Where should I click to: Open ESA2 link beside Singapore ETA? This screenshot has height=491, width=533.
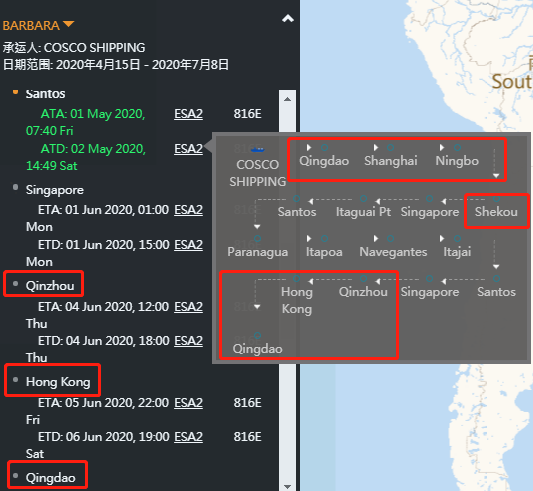[188, 210]
